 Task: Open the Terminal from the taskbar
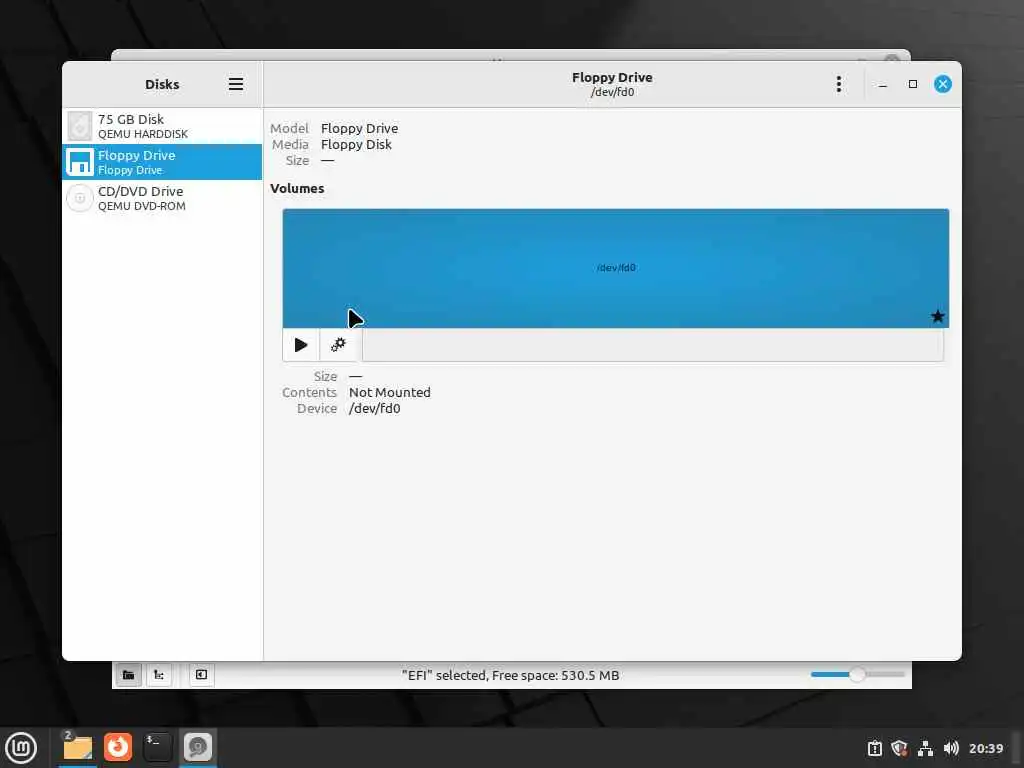click(157, 748)
